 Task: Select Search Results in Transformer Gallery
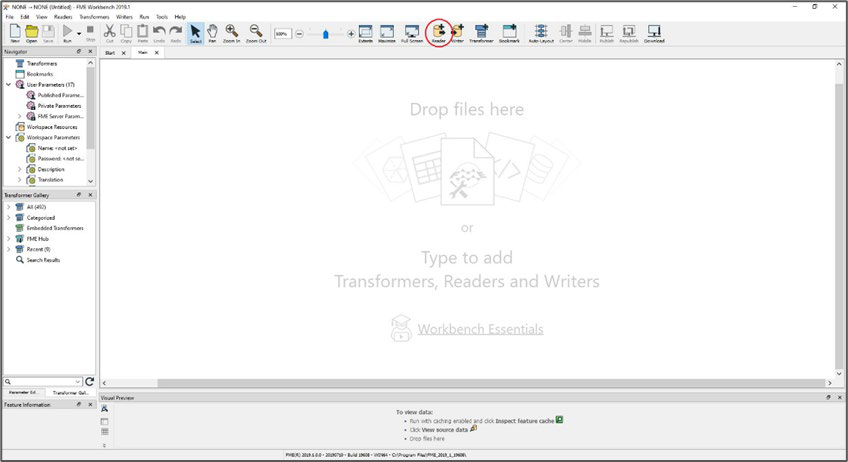43,260
